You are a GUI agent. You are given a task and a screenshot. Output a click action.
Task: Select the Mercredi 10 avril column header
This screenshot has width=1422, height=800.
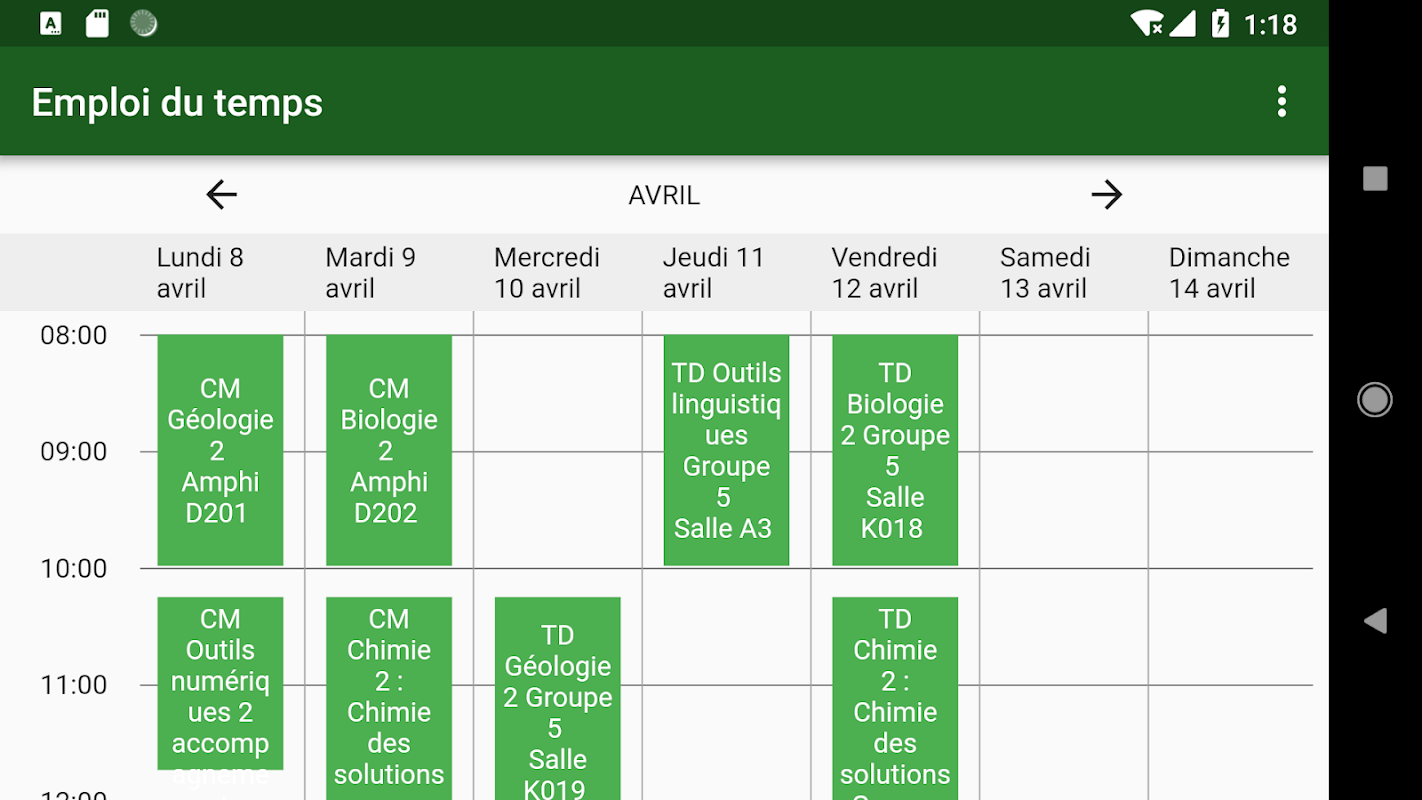pos(547,272)
